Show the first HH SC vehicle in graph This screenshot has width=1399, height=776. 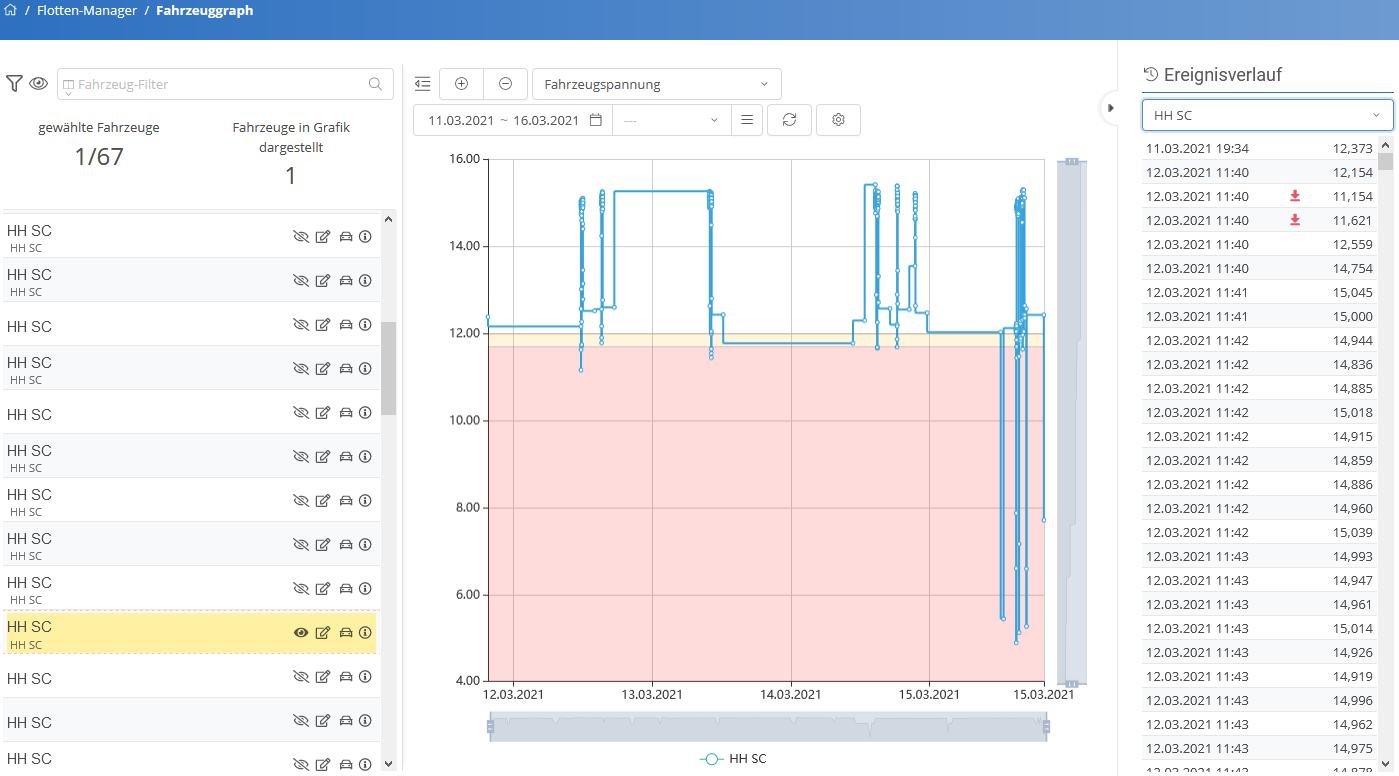(x=300, y=237)
